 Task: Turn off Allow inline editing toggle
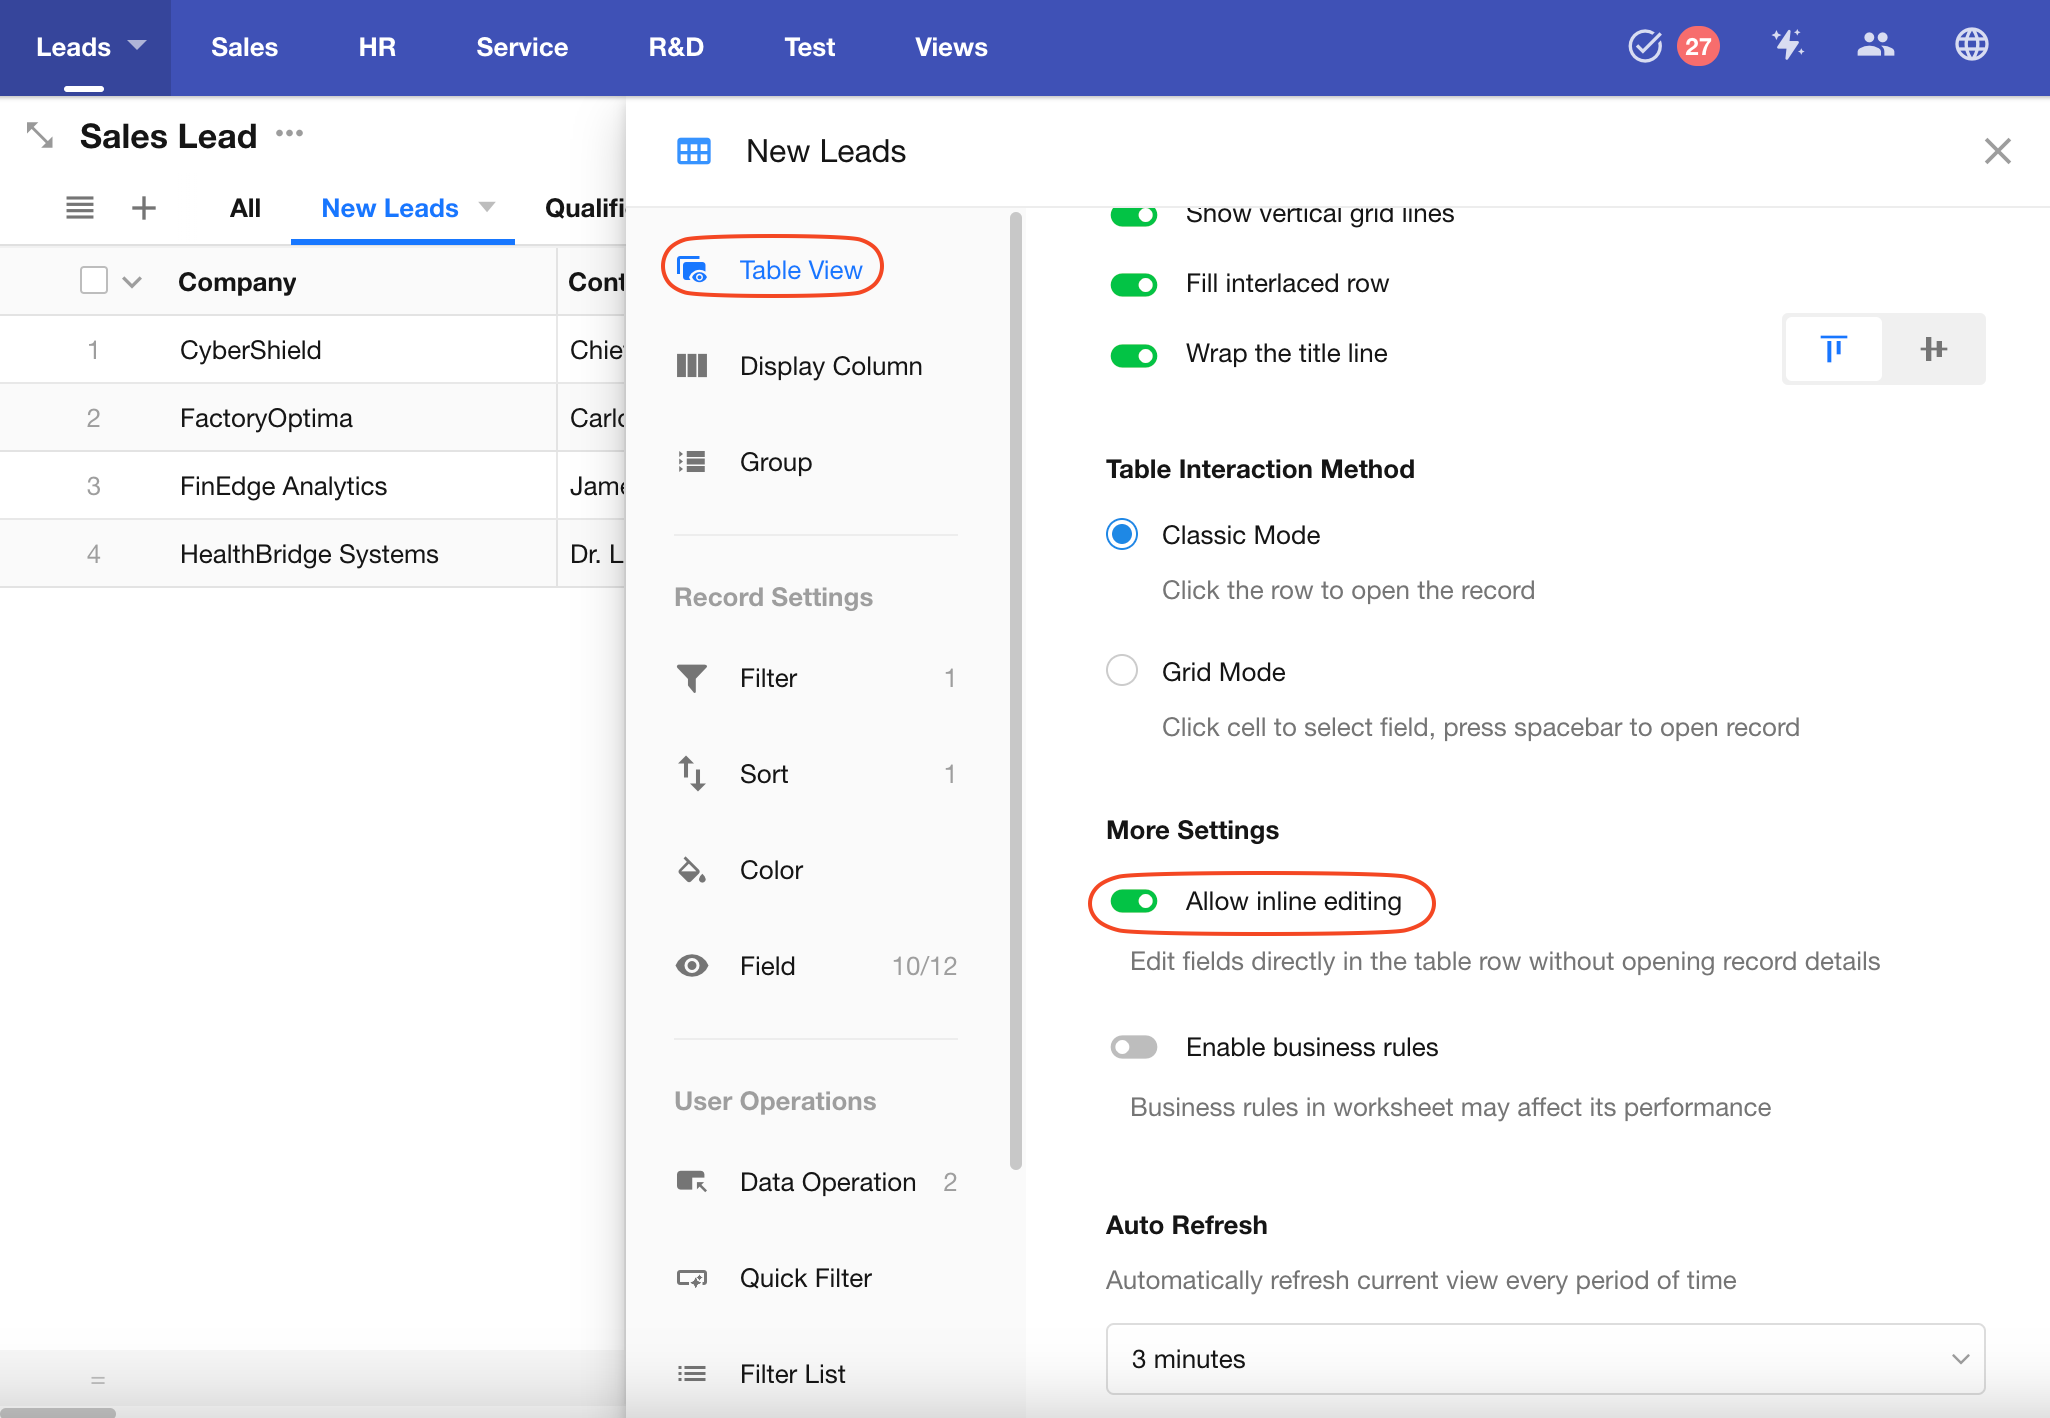[x=1134, y=901]
